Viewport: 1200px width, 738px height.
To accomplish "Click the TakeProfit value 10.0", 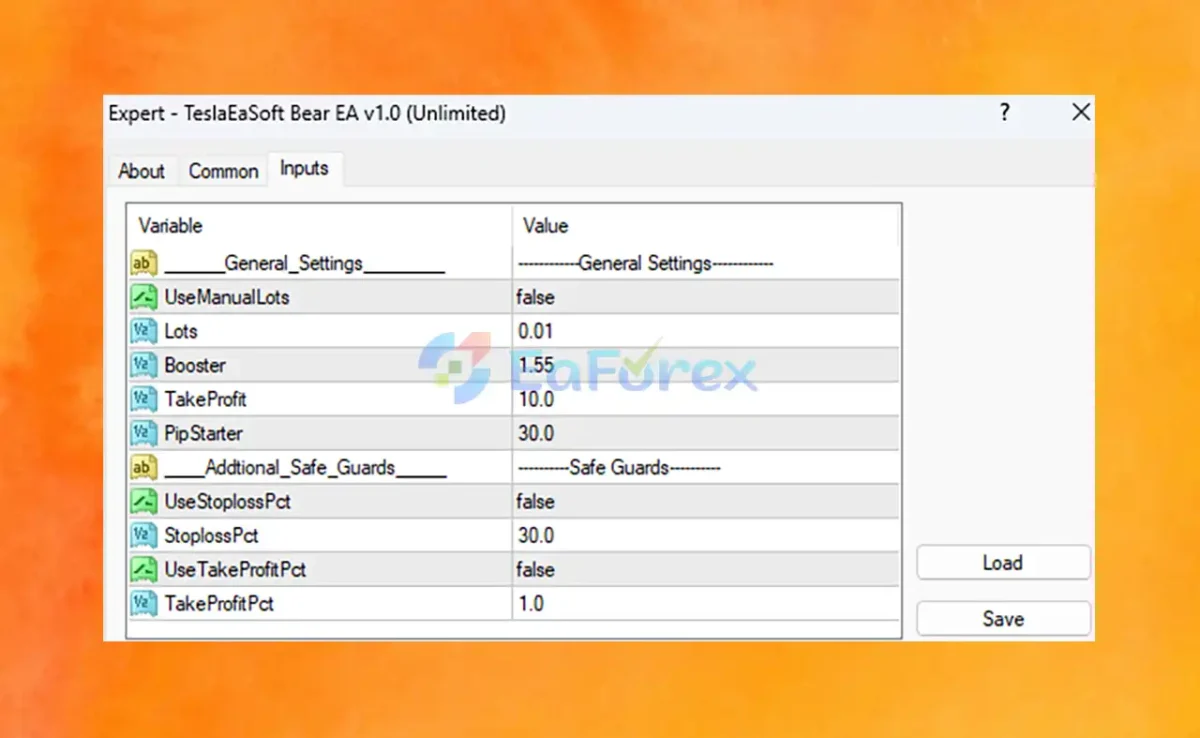I will point(535,399).
